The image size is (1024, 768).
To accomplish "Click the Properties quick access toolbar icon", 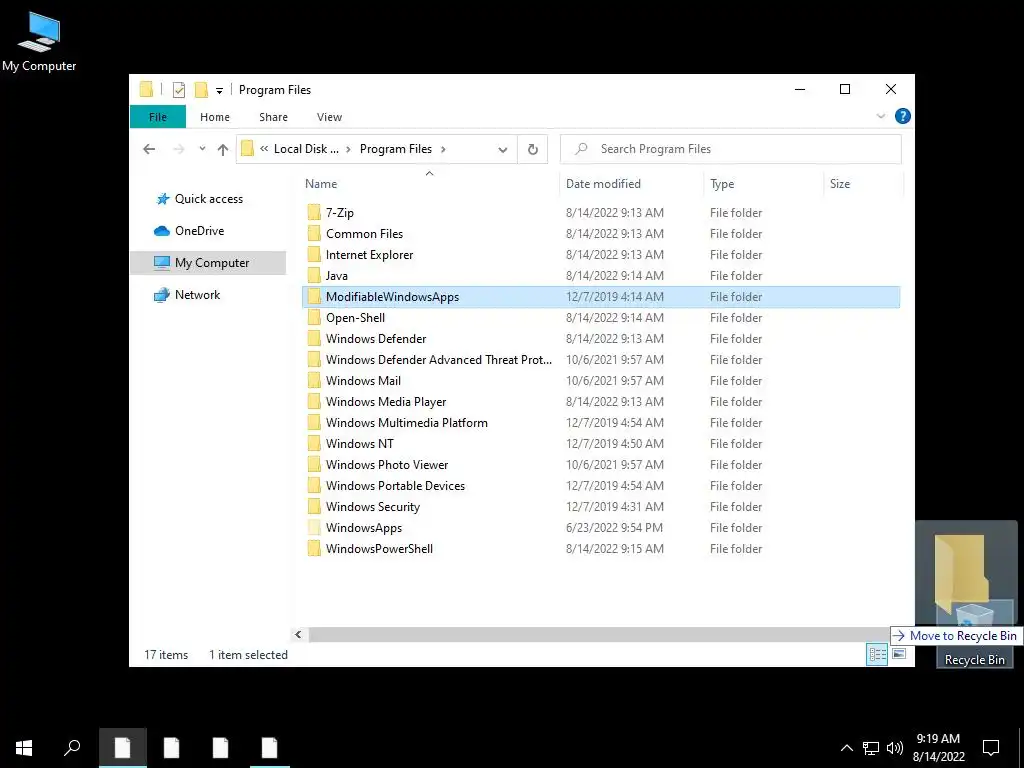I will (178, 90).
